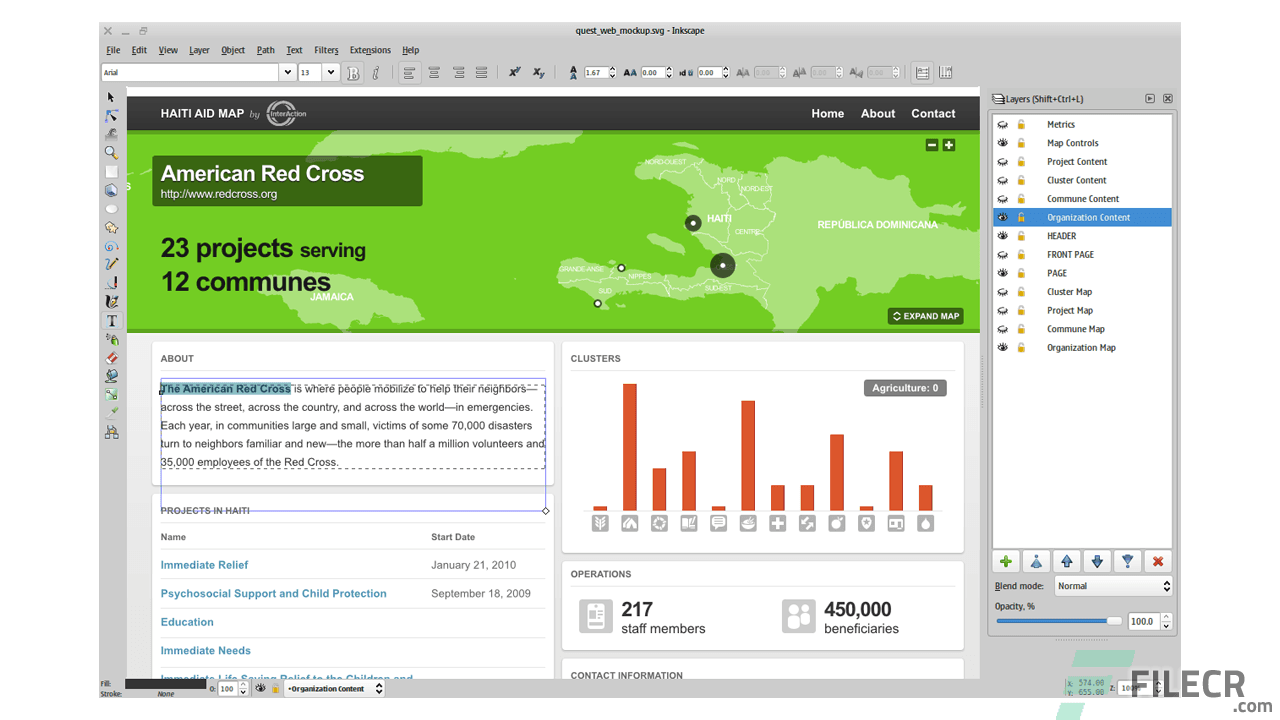Raise layer with the up arrow button
Viewport: 1280px width, 720px height.
click(1066, 562)
